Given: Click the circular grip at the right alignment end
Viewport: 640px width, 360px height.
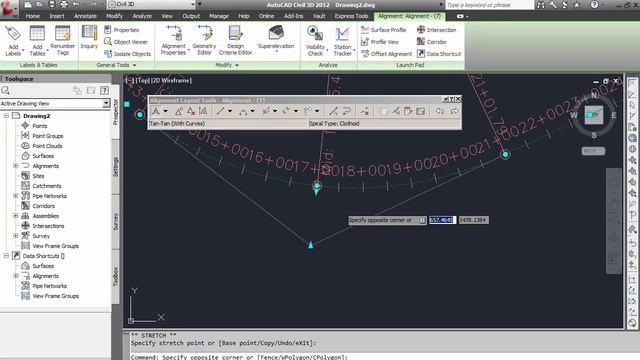Looking at the screenshot, I should coord(505,154).
